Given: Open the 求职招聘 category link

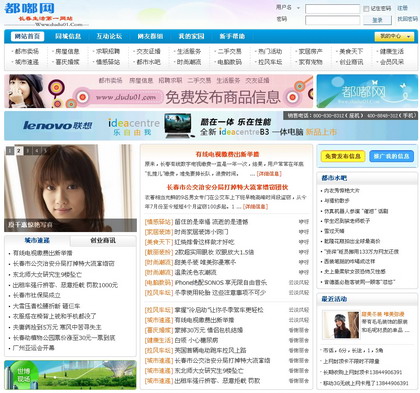Looking at the screenshot, I should pos(108,51).
